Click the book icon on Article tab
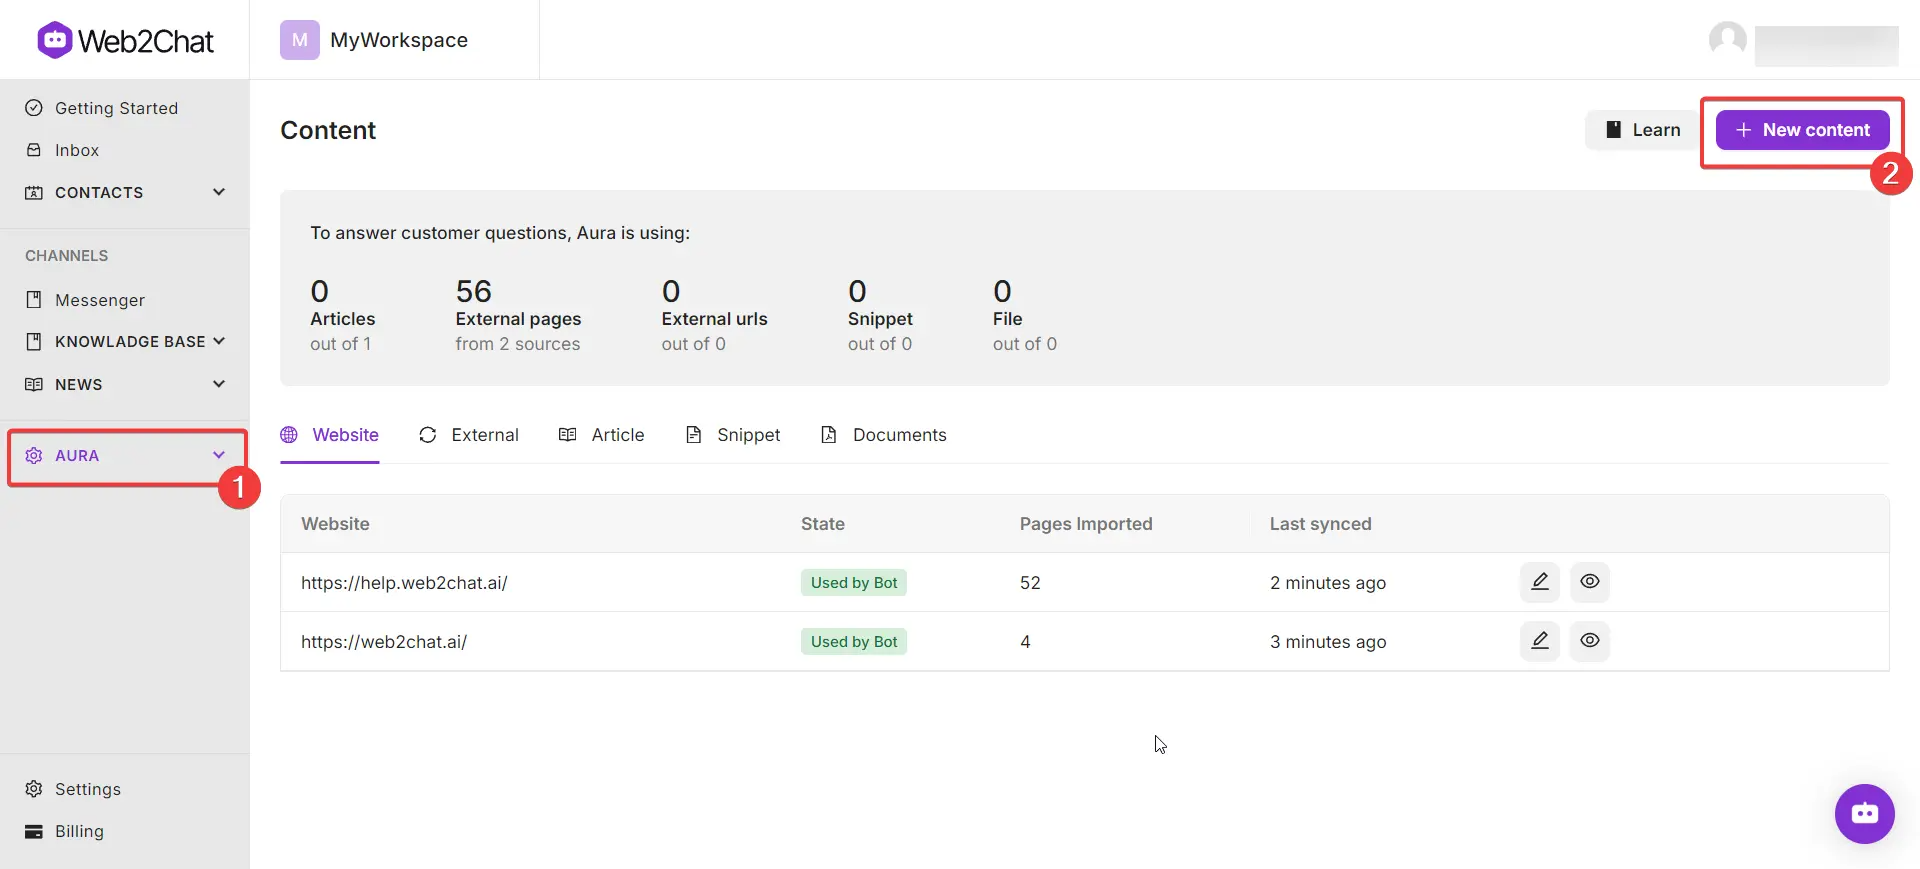The image size is (1920, 869). 568,435
